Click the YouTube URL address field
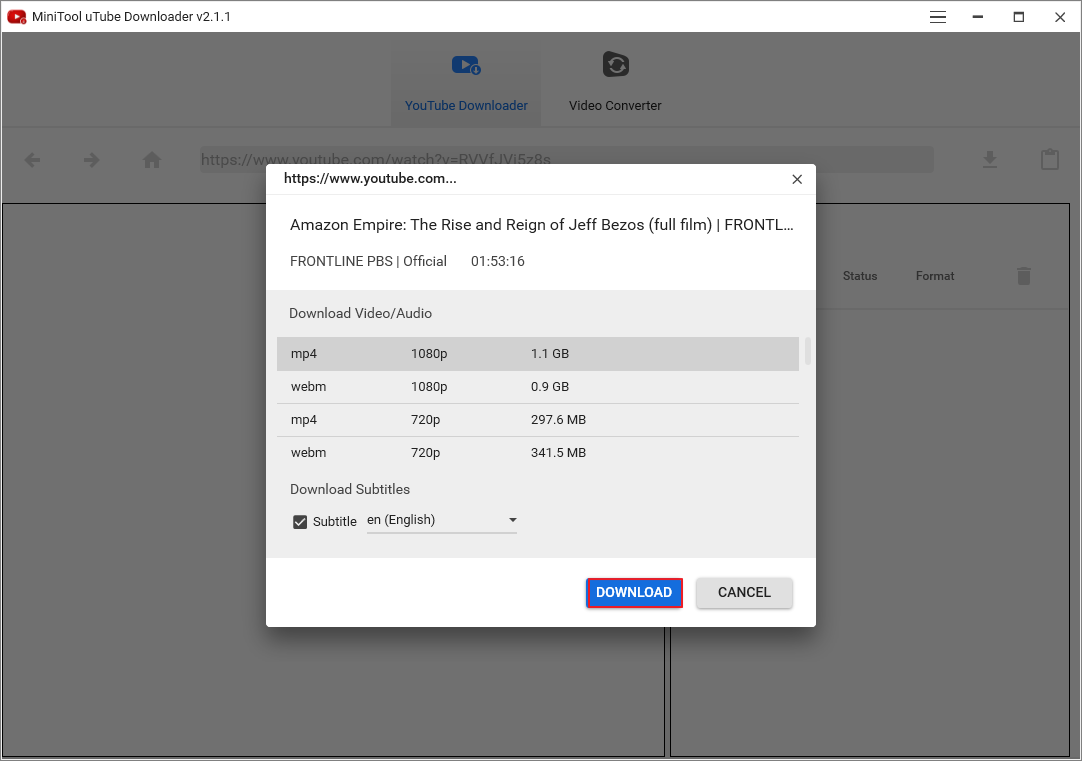The width and height of the screenshot is (1082, 761). 567,160
